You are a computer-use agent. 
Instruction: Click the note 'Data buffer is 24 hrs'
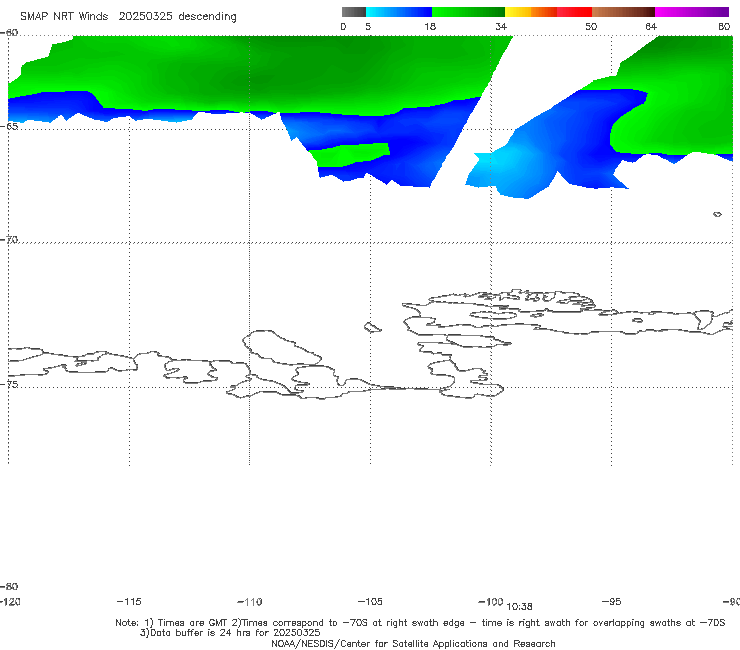[230, 633]
